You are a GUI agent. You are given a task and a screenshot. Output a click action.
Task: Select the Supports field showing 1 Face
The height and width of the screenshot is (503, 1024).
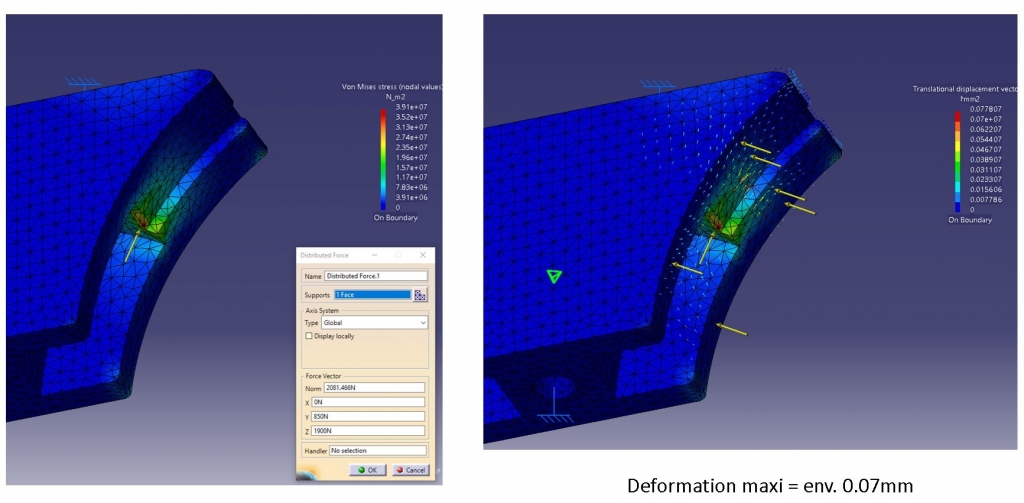pos(372,295)
